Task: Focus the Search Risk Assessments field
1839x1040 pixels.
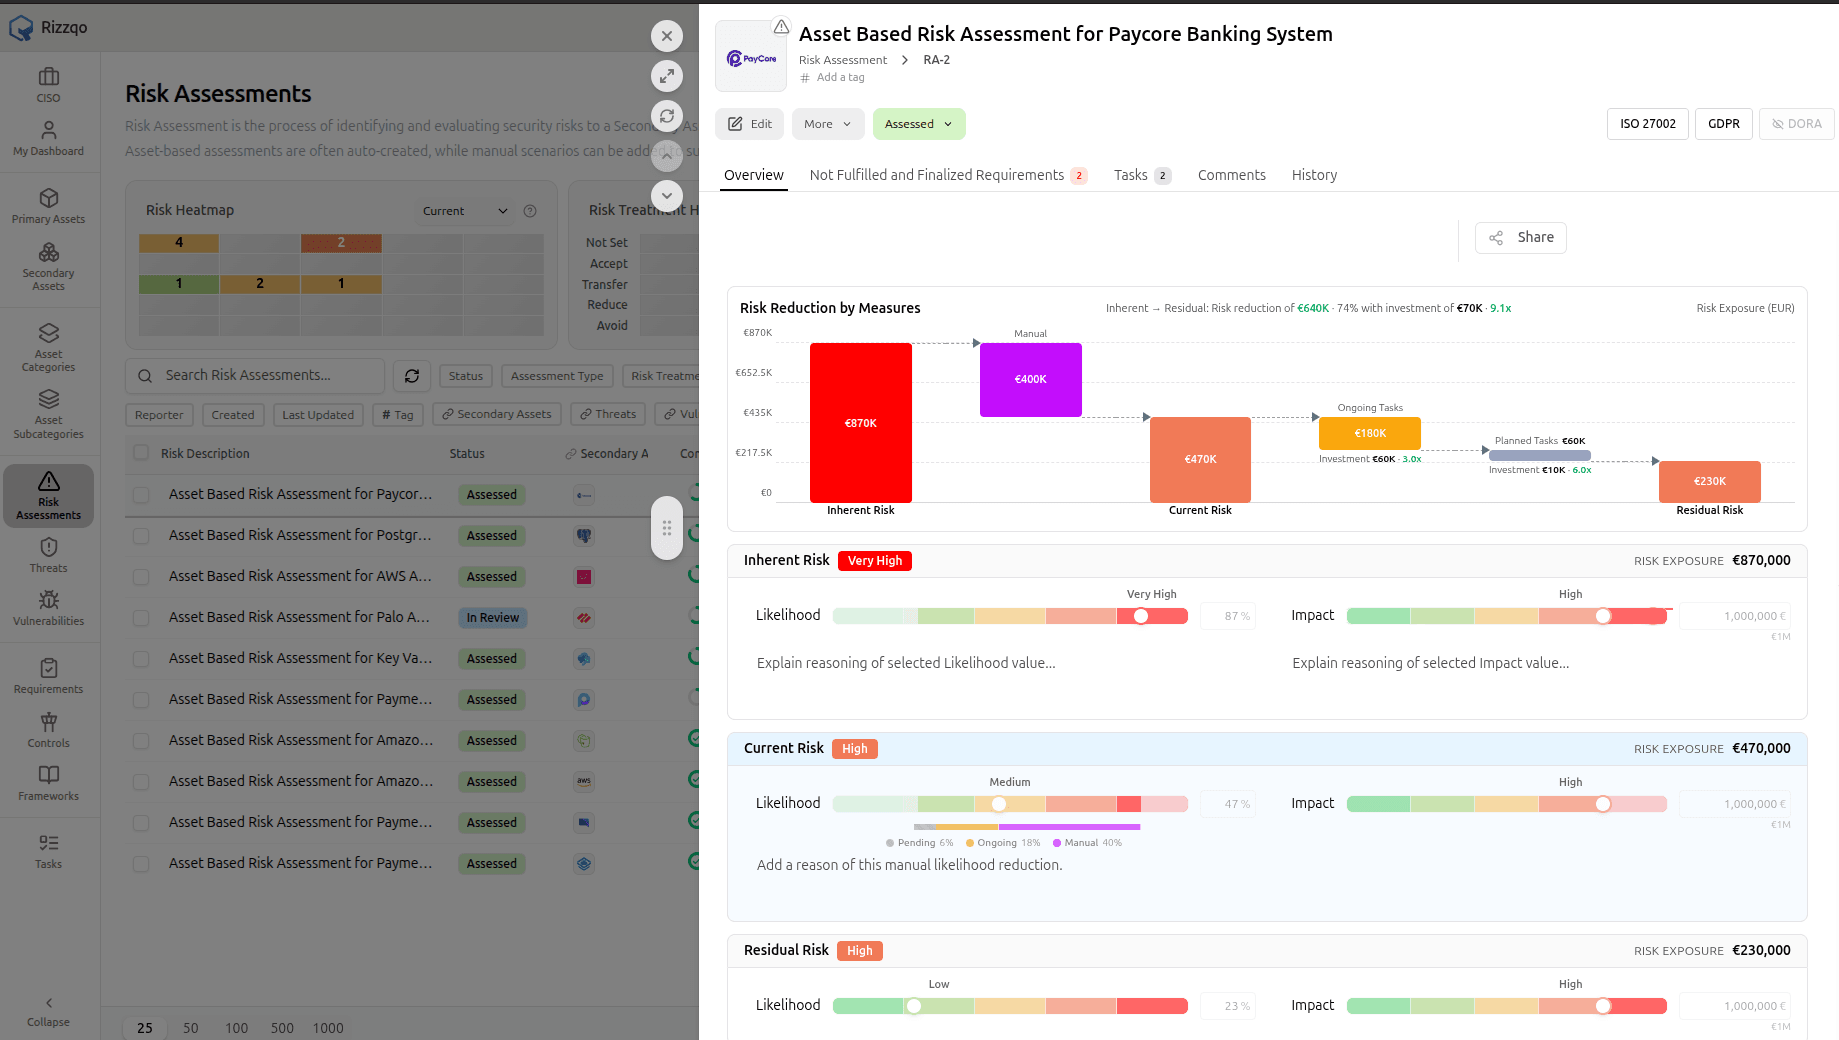Action: click(x=255, y=376)
